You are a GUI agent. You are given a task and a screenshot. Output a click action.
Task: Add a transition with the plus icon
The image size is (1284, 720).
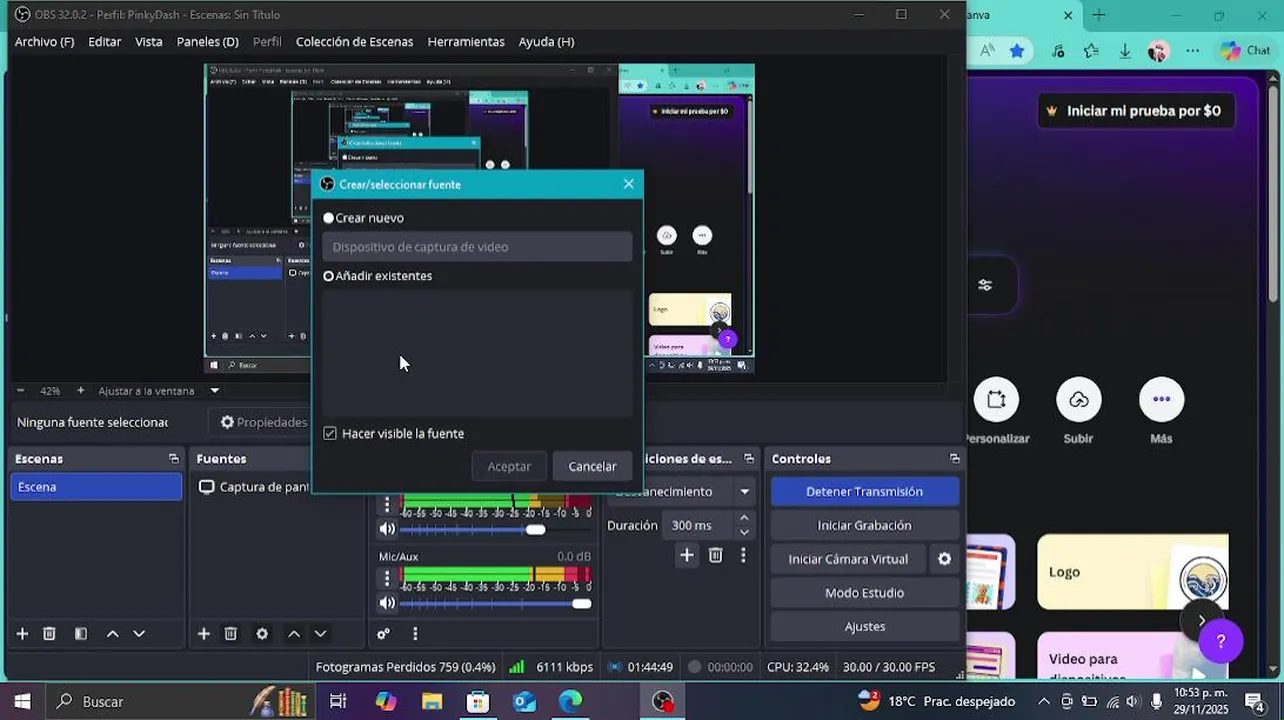coord(686,555)
